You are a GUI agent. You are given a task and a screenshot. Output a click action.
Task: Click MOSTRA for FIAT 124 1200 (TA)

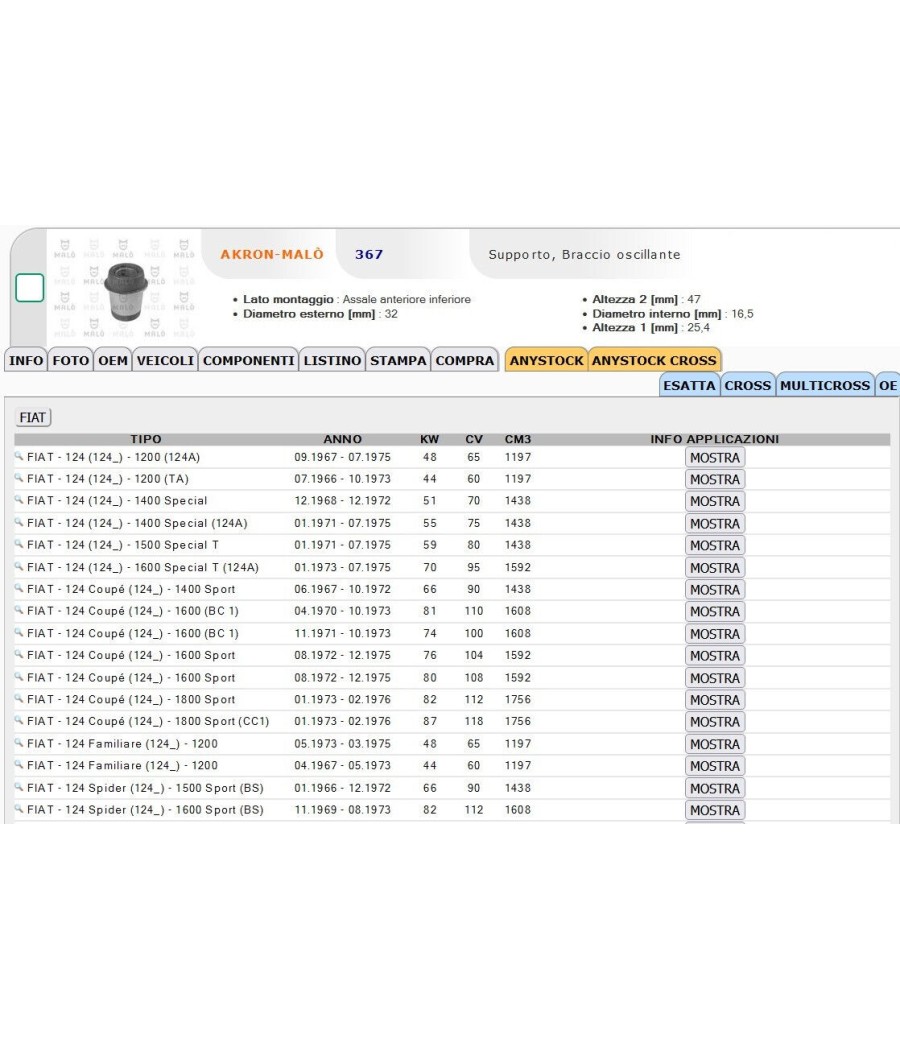pyautogui.click(x=715, y=479)
